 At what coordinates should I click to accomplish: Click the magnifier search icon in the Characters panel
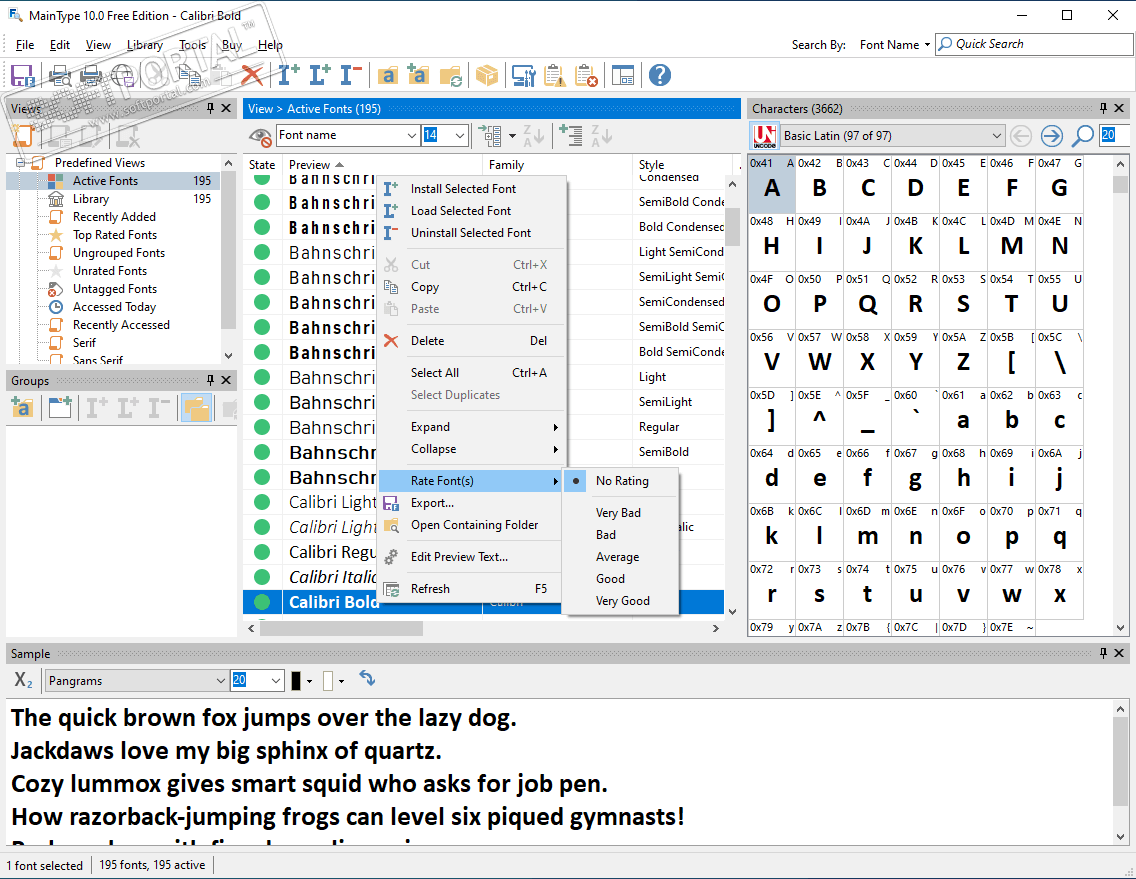pyautogui.click(x=1082, y=136)
